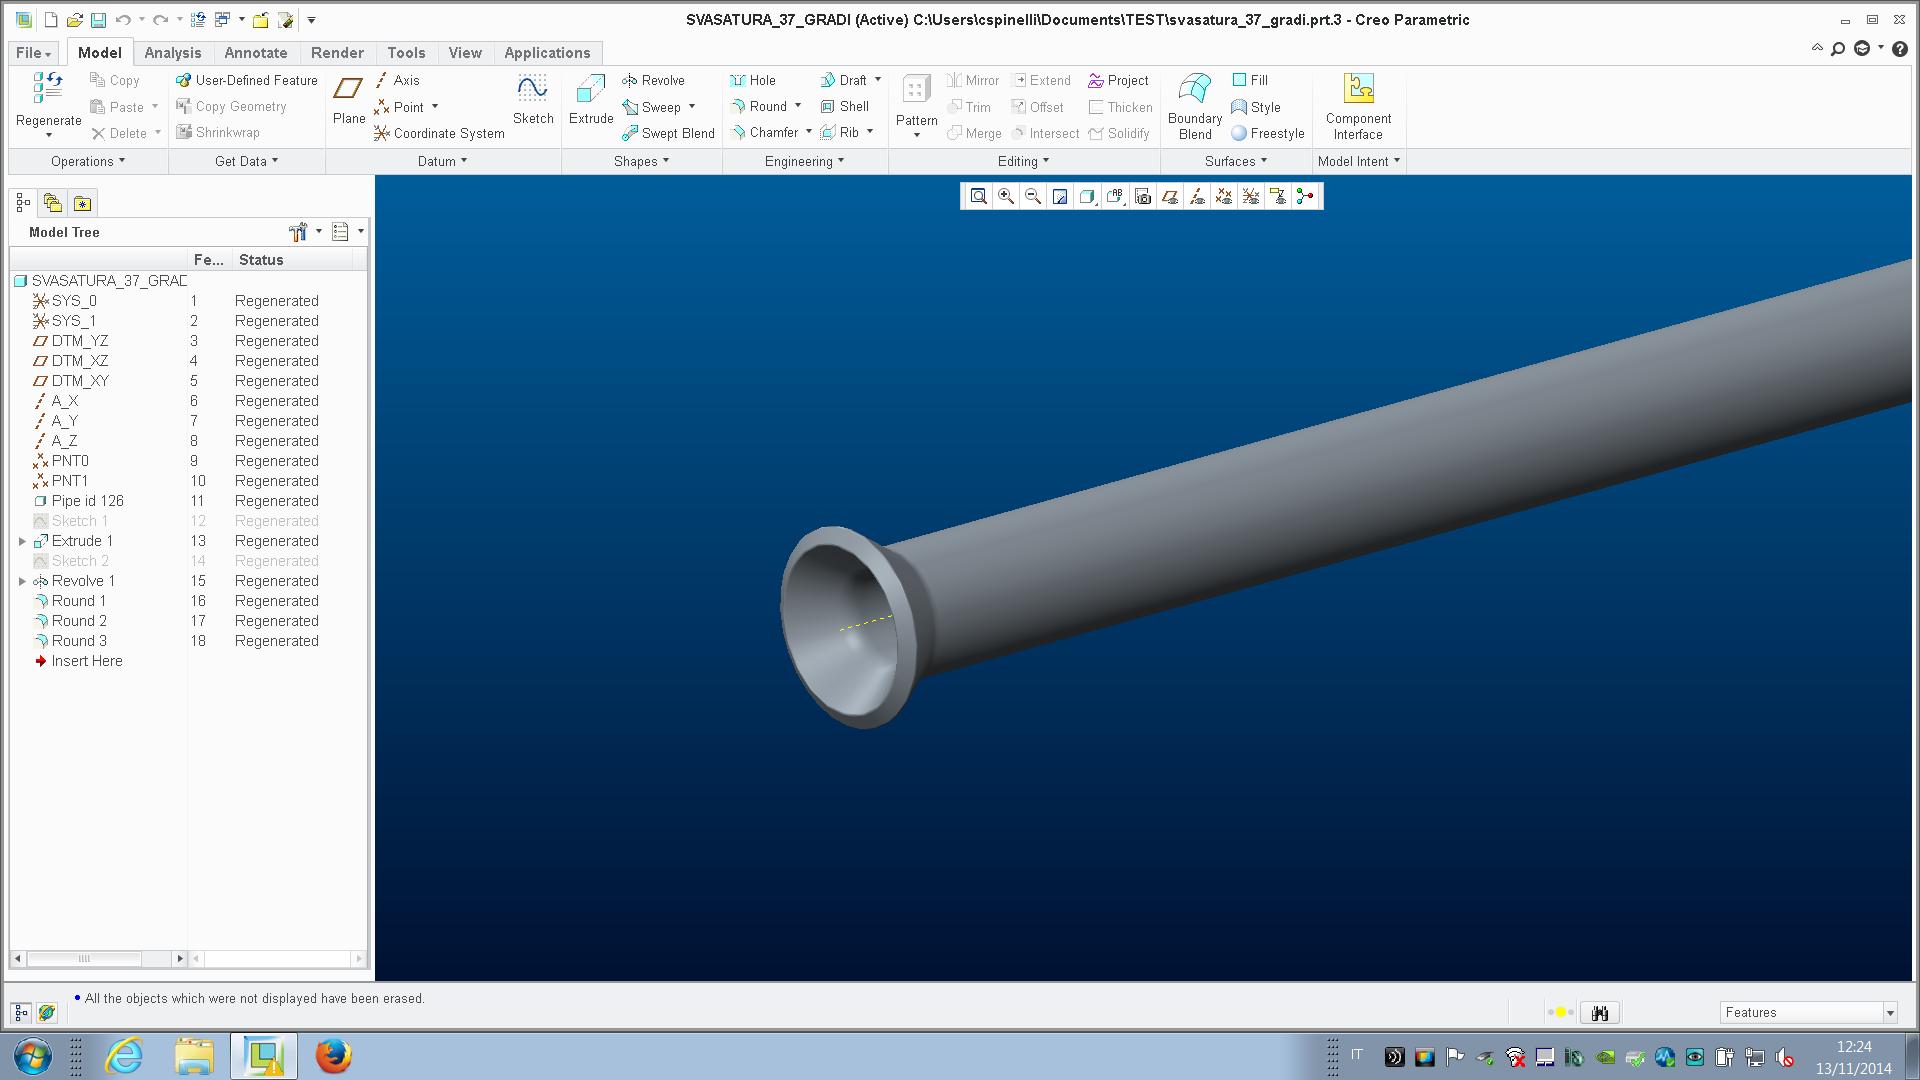Select Pipe id 126 in model tree
Image resolution: width=1920 pixels, height=1080 pixels.
[x=88, y=501]
